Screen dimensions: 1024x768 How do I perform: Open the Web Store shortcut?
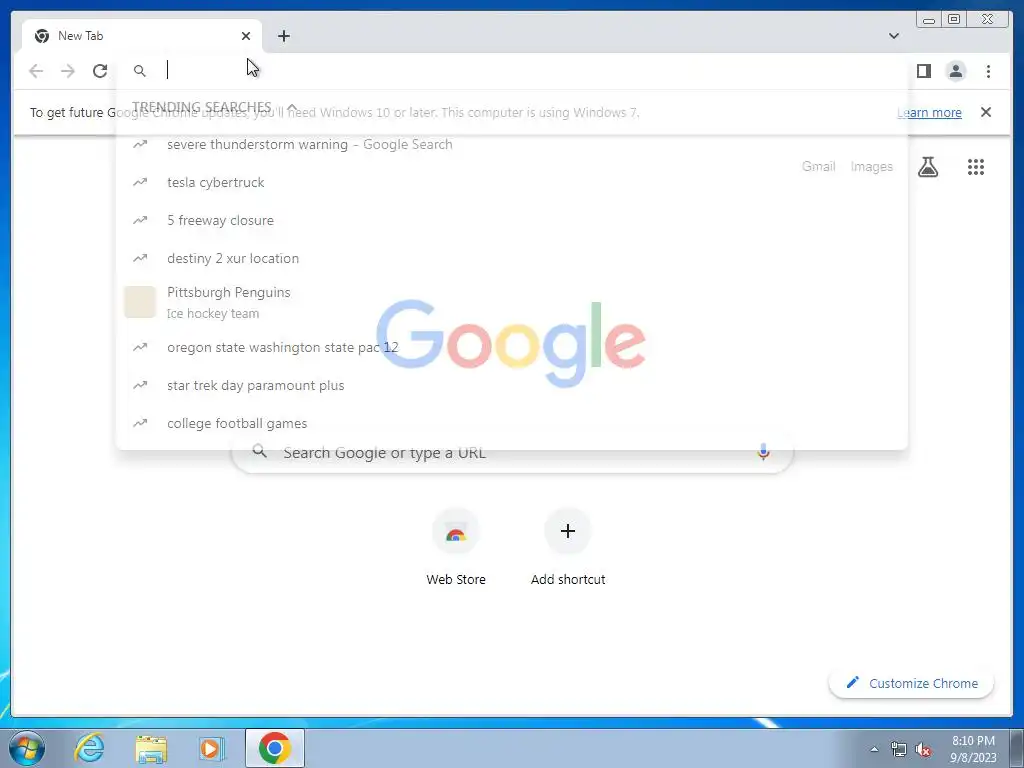(456, 549)
